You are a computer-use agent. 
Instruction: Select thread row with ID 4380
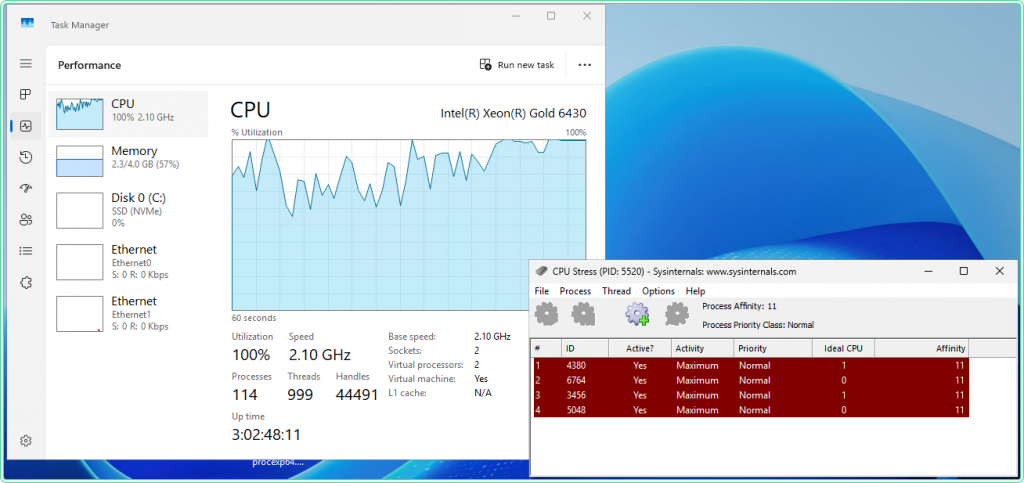tap(750, 366)
